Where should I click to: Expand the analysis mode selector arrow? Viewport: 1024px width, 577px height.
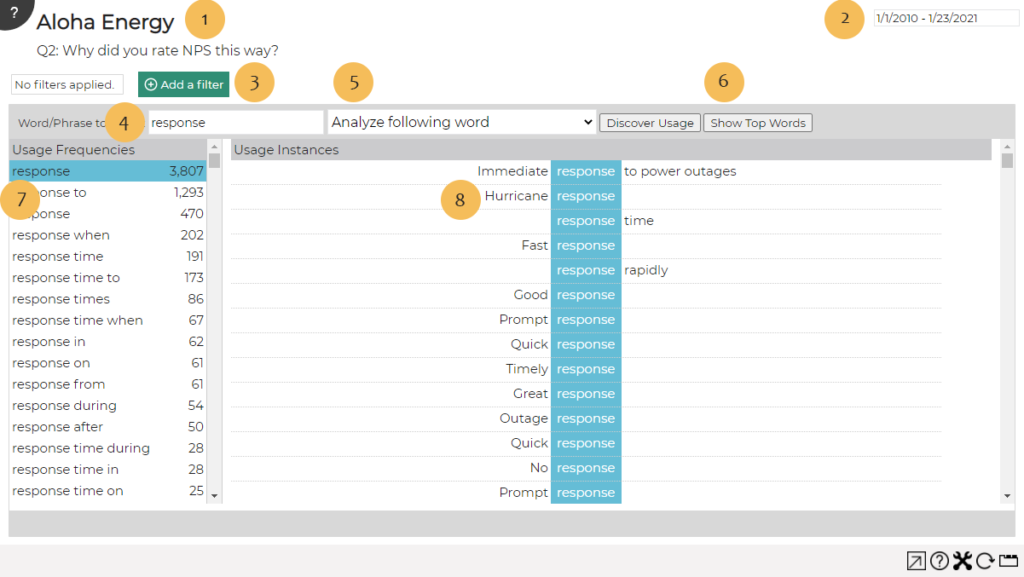click(x=587, y=121)
